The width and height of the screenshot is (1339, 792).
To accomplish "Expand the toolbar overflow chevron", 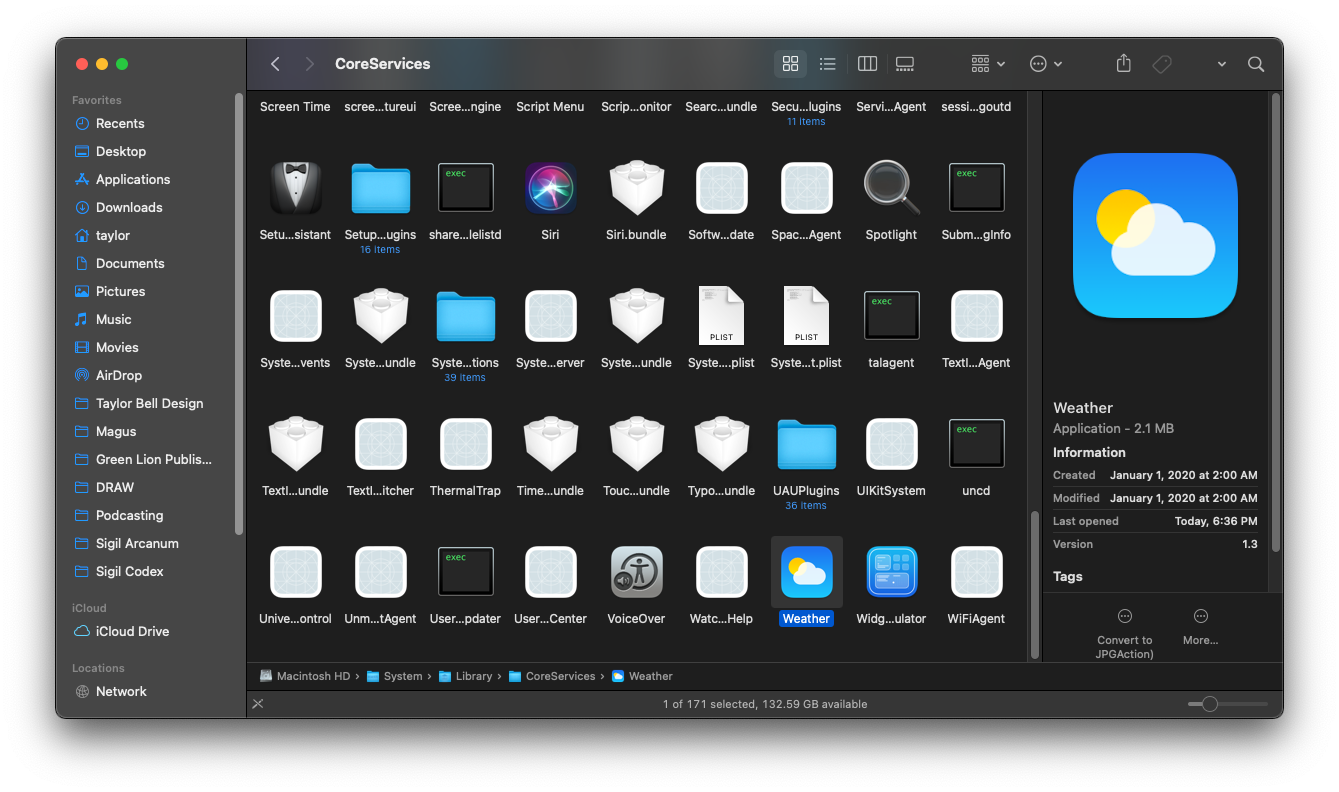I will coord(1221,64).
